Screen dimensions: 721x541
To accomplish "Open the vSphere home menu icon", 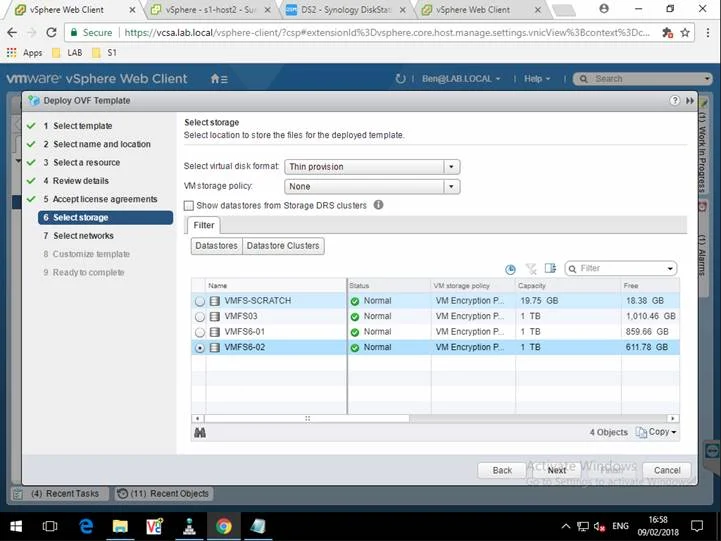I will point(219,79).
